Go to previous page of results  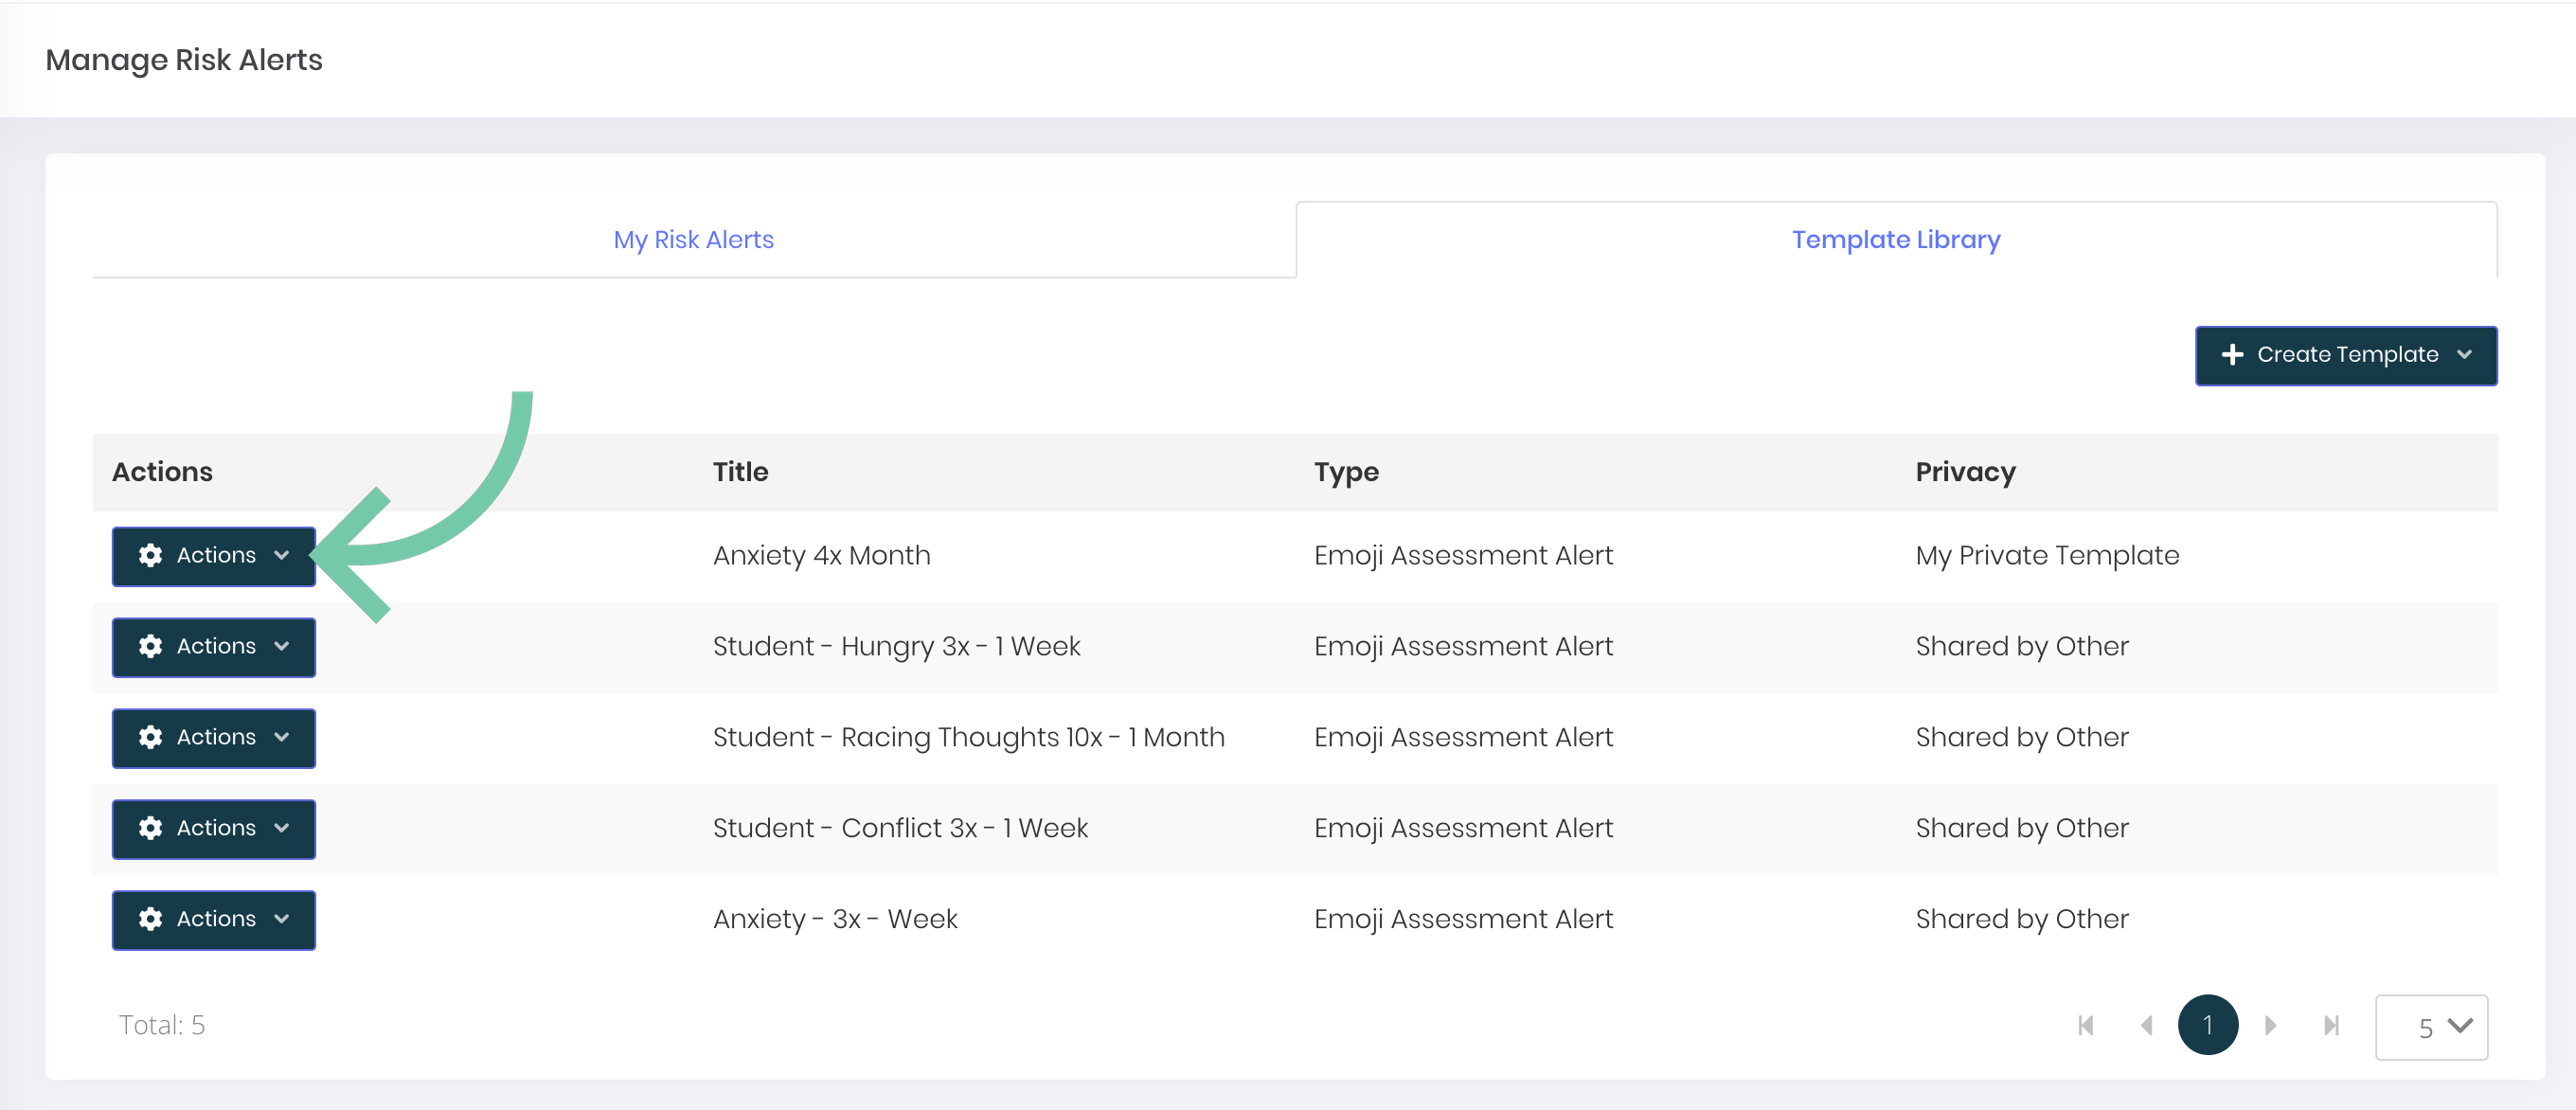[x=2146, y=1026]
